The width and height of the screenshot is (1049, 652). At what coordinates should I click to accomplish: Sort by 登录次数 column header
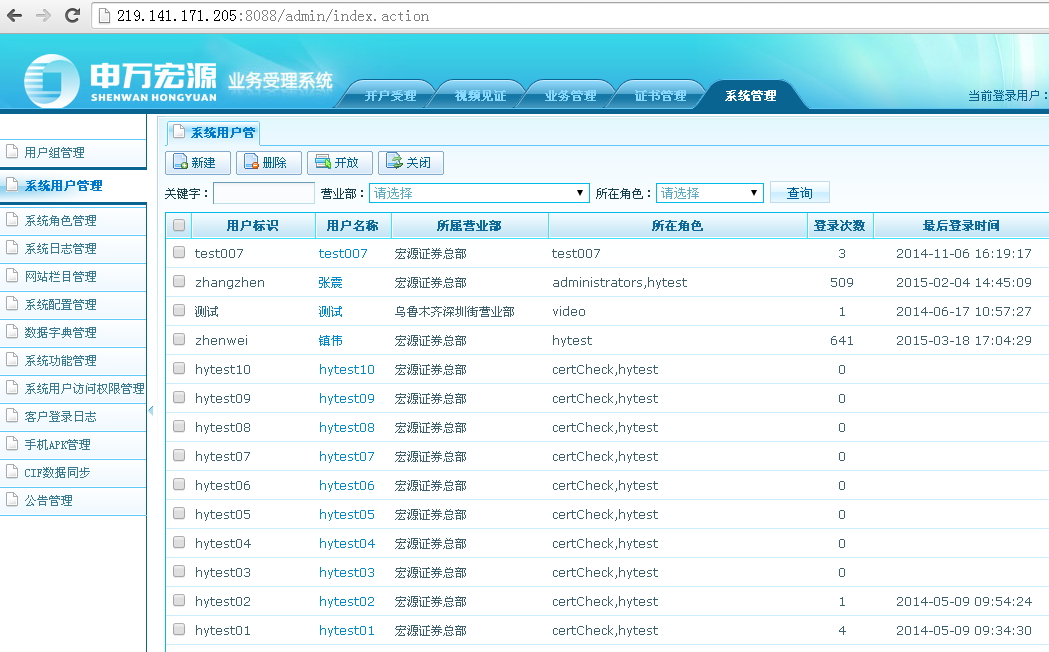[840, 226]
